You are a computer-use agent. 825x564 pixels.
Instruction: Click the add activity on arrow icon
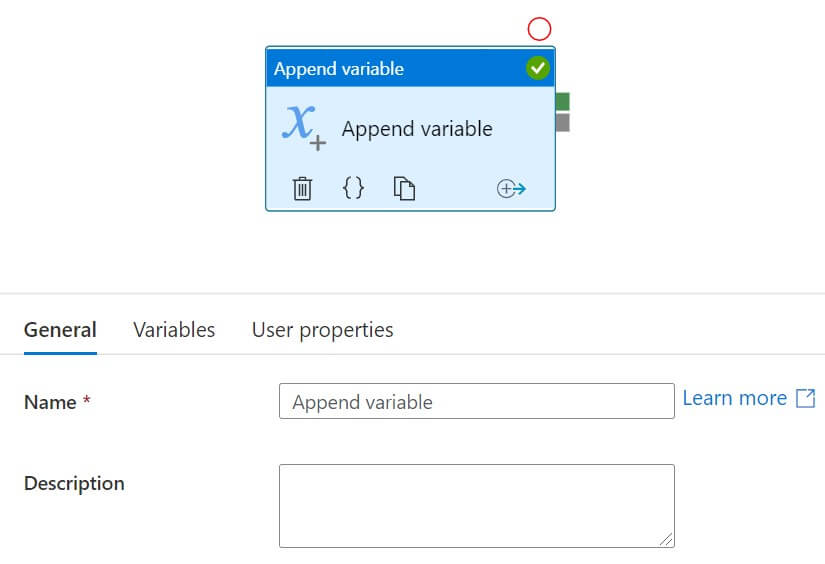pos(511,188)
